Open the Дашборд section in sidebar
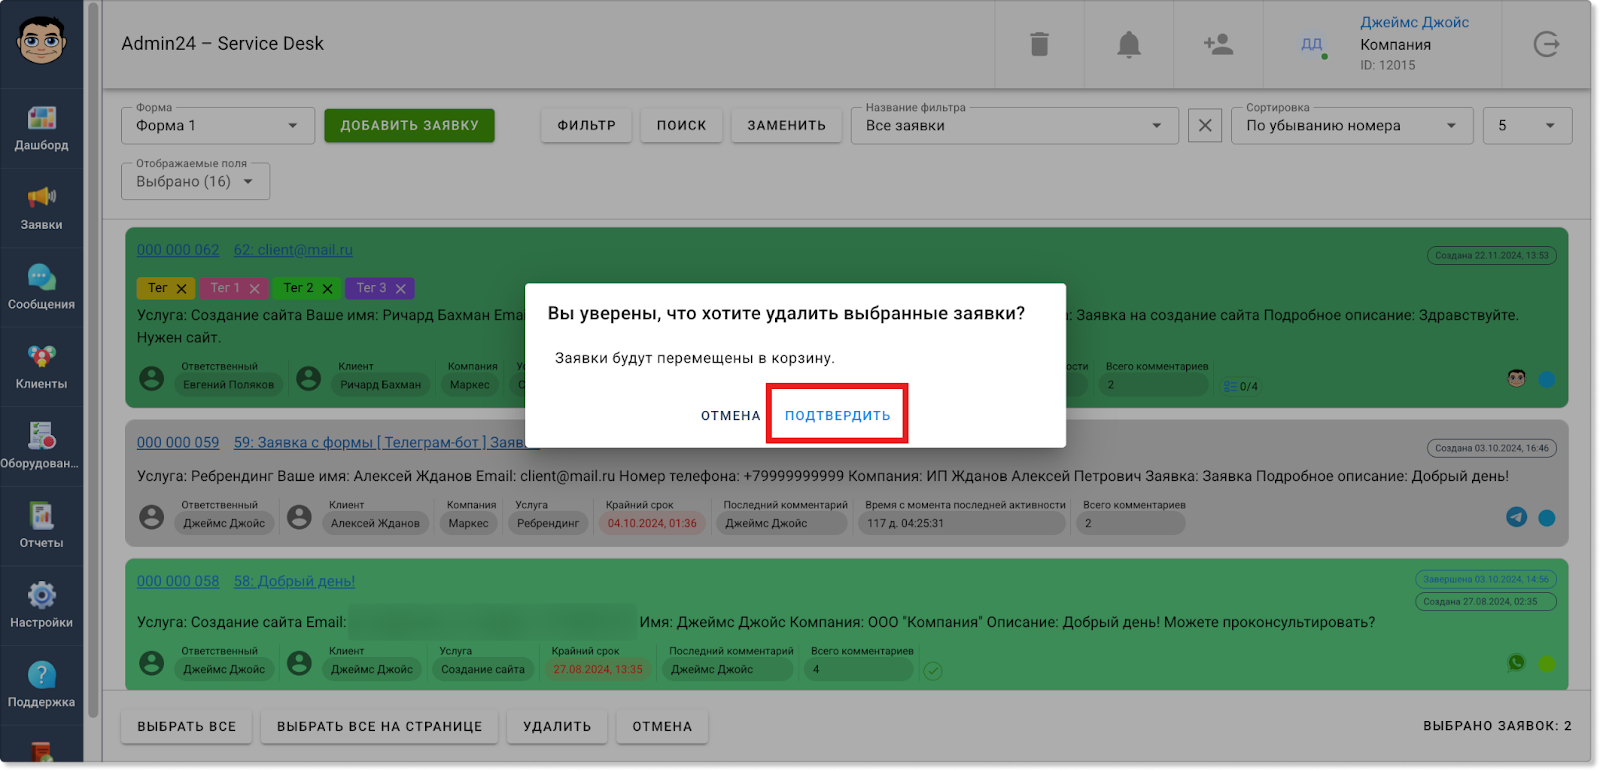1600x771 pixels. (x=41, y=129)
